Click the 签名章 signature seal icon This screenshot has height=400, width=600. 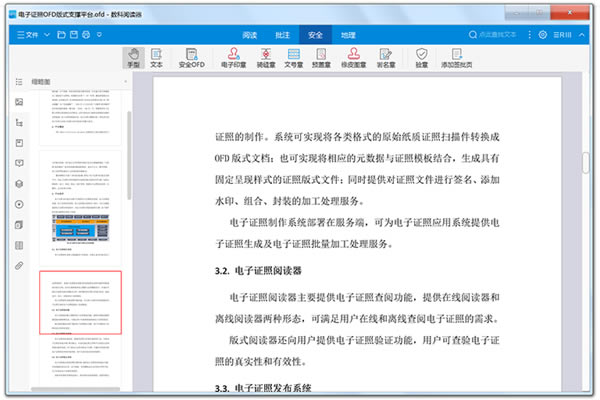pyautogui.click(x=384, y=58)
